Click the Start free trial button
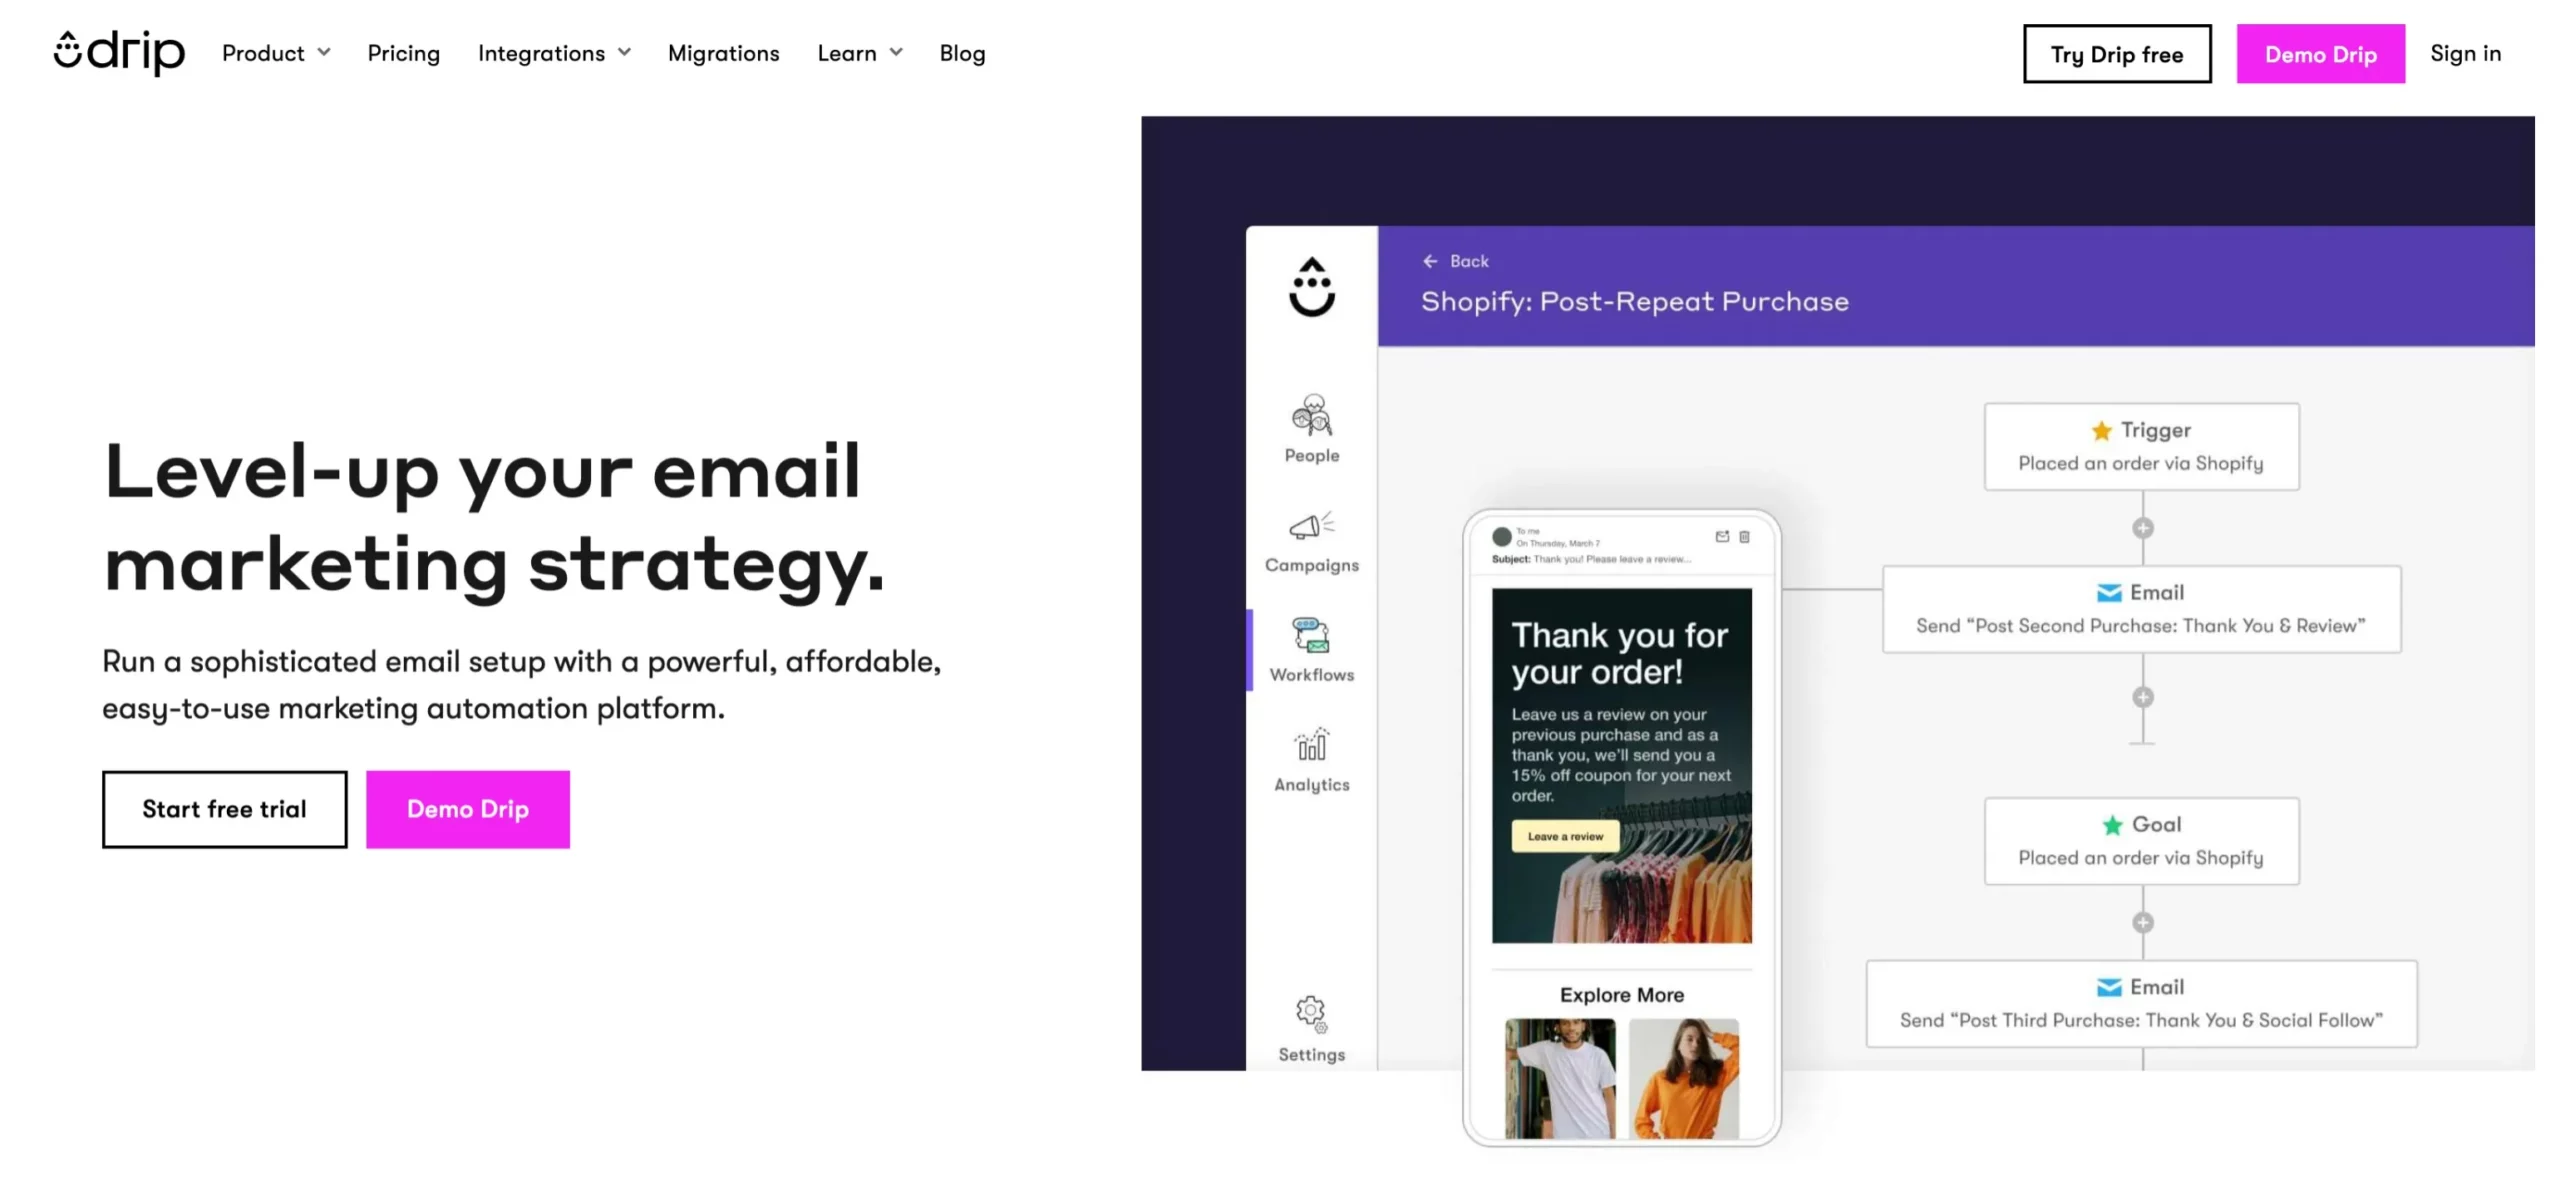Screen dimensions: 2560x1199 pyautogui.click(x=224, y=809)
